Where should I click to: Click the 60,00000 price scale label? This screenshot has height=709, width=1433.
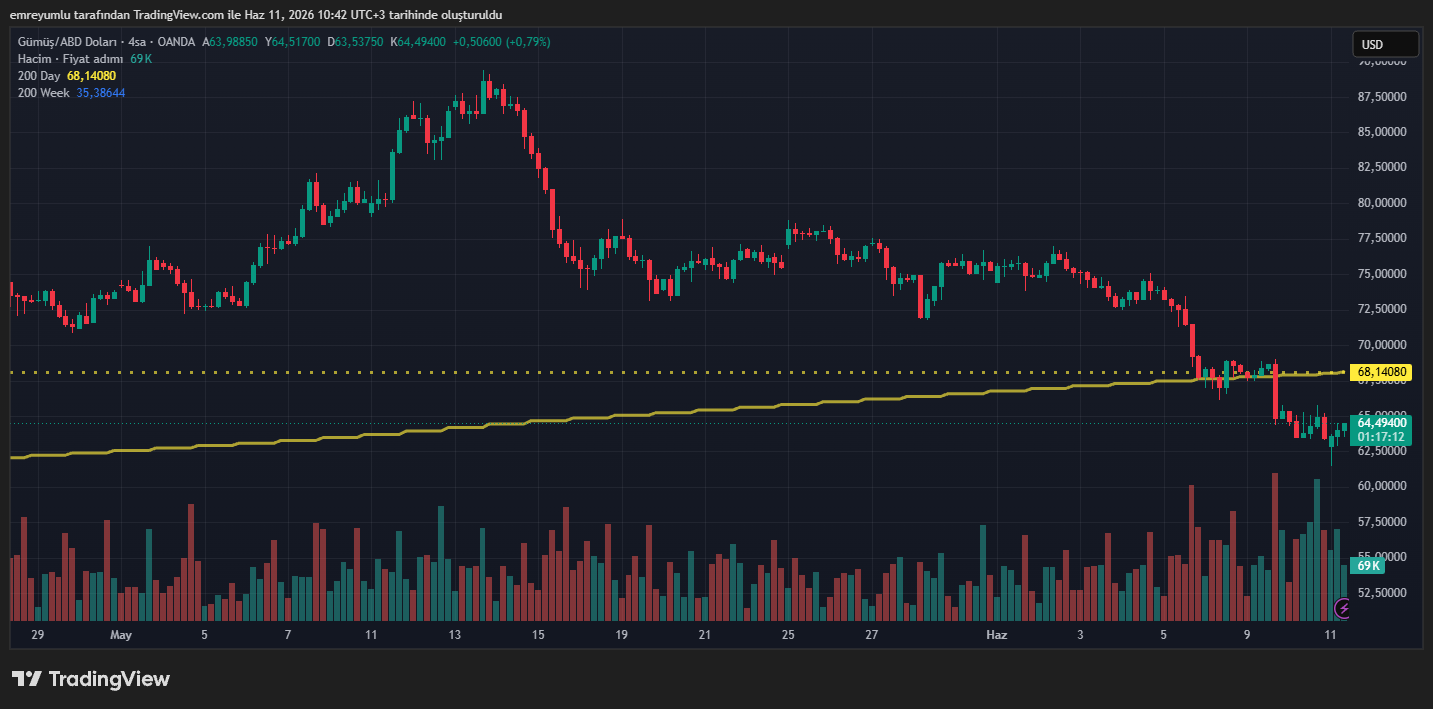(1382, 486)
